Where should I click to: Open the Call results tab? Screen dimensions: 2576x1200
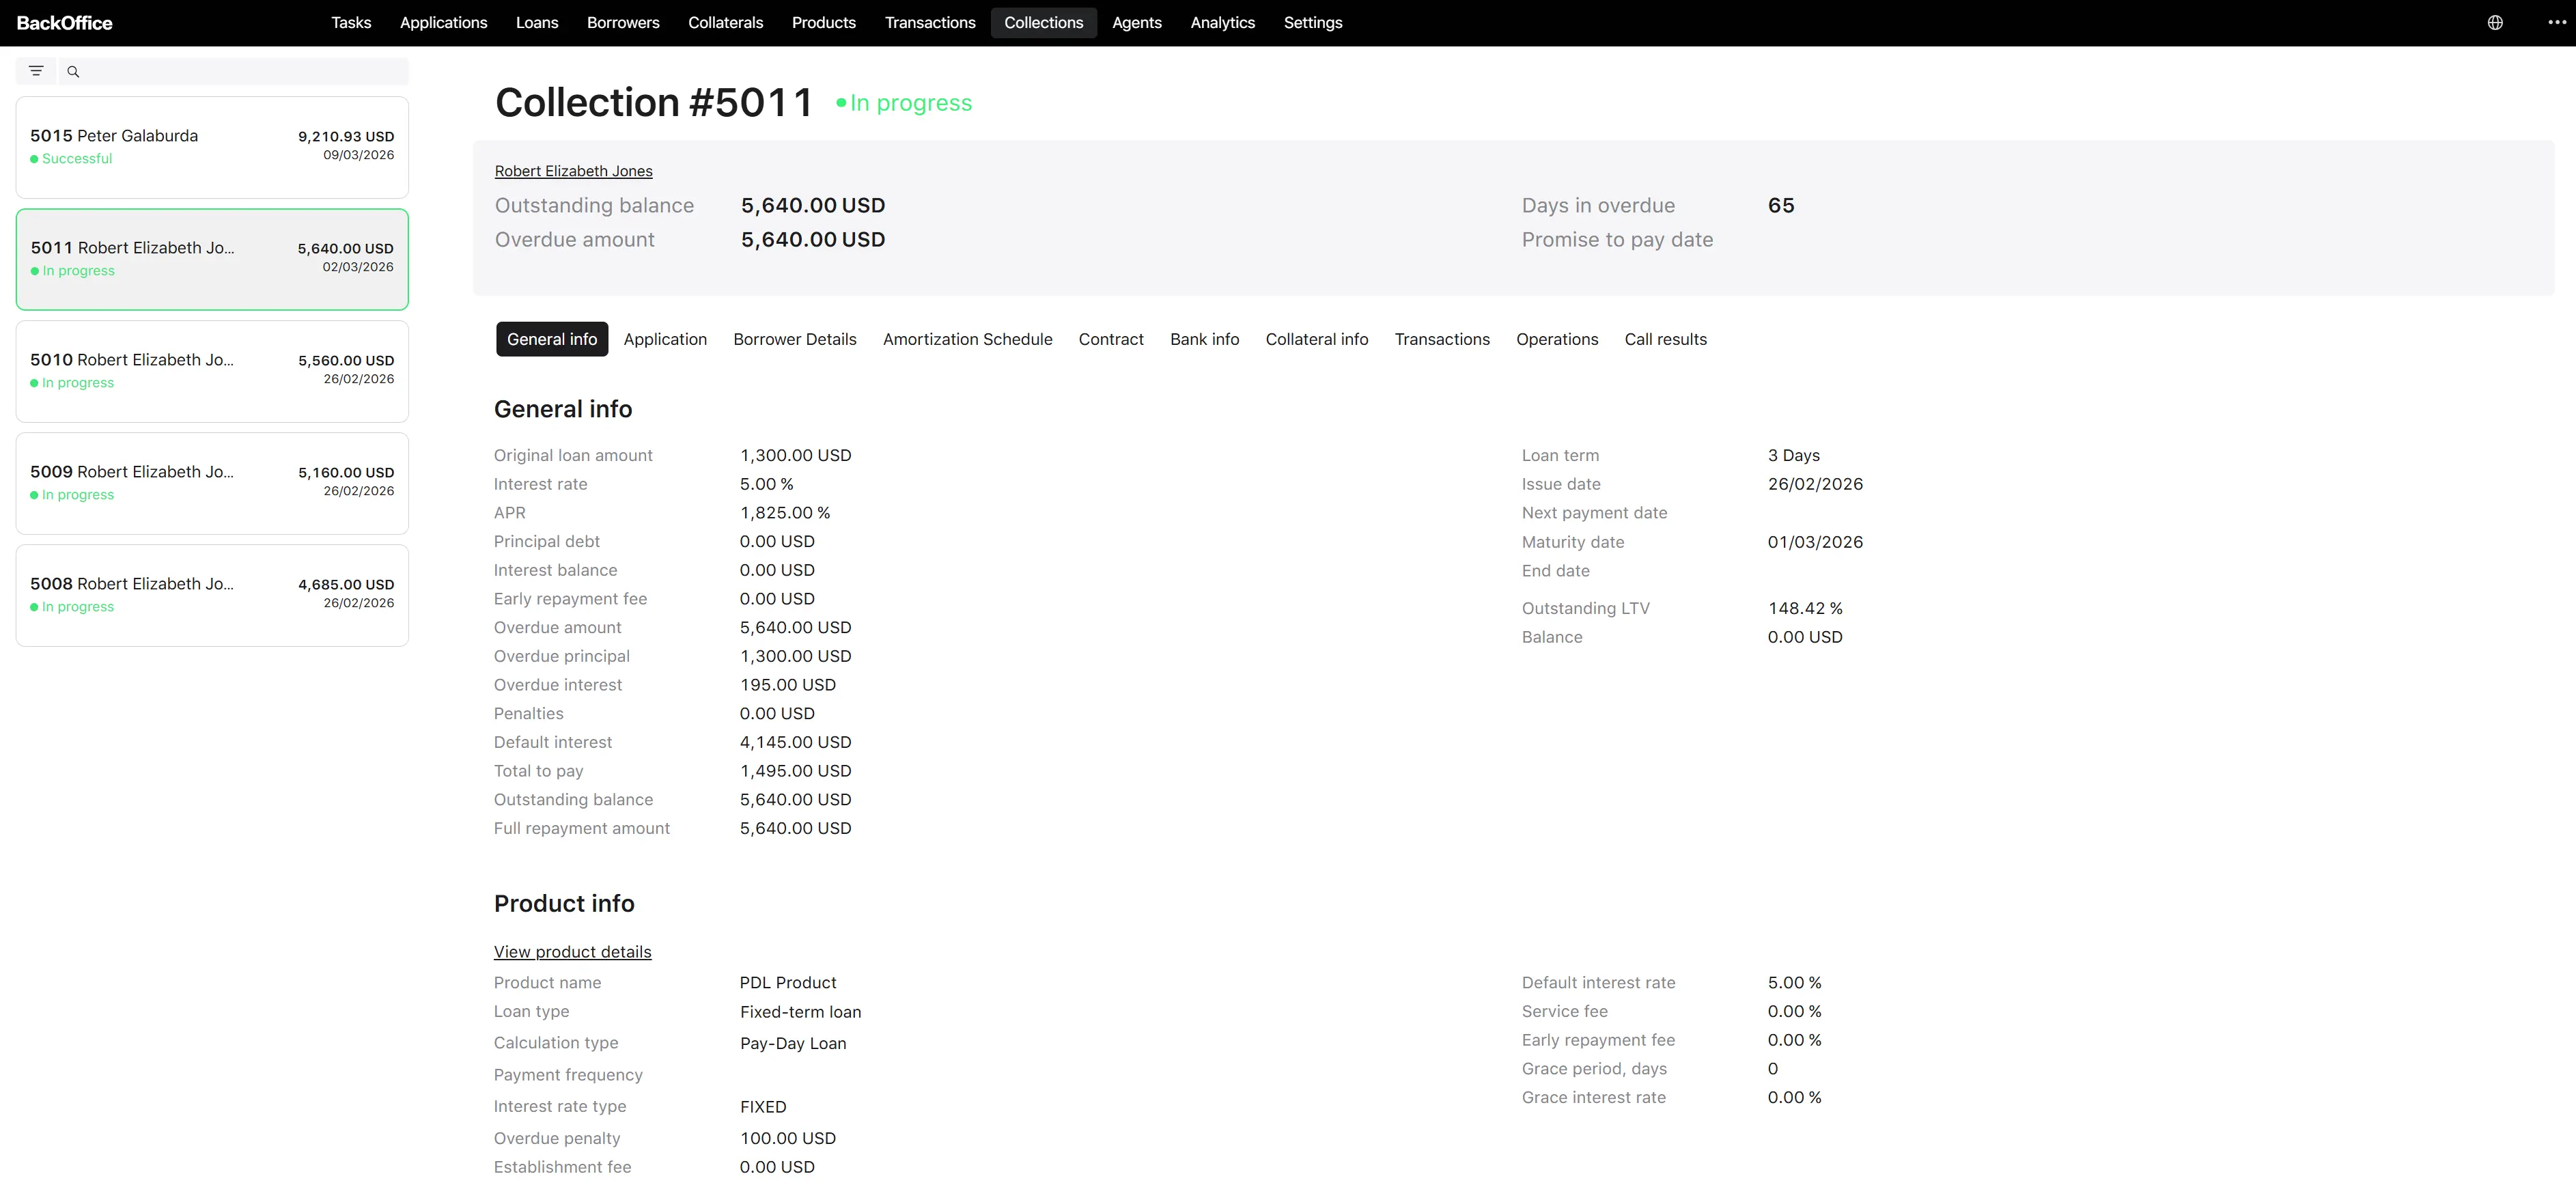click(1665, 339)
